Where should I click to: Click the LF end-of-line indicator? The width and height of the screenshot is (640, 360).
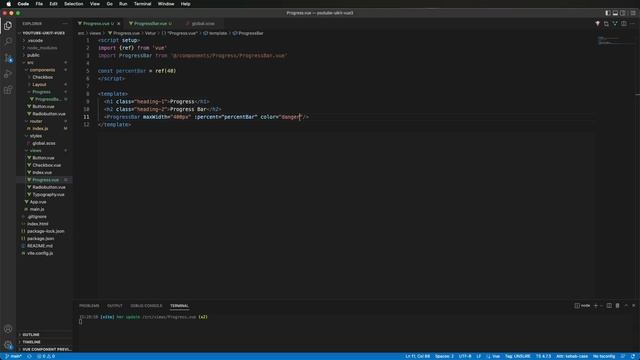(479, 356)
